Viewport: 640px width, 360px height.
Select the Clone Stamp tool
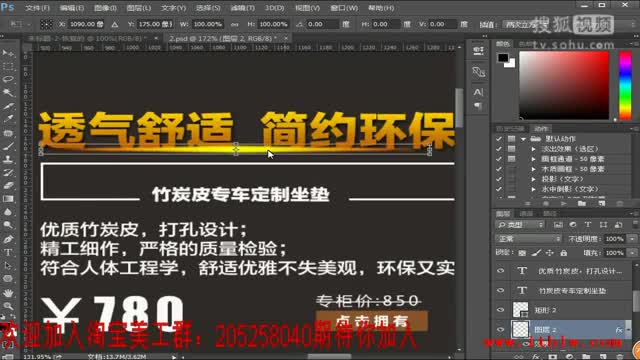coord(8,159)
